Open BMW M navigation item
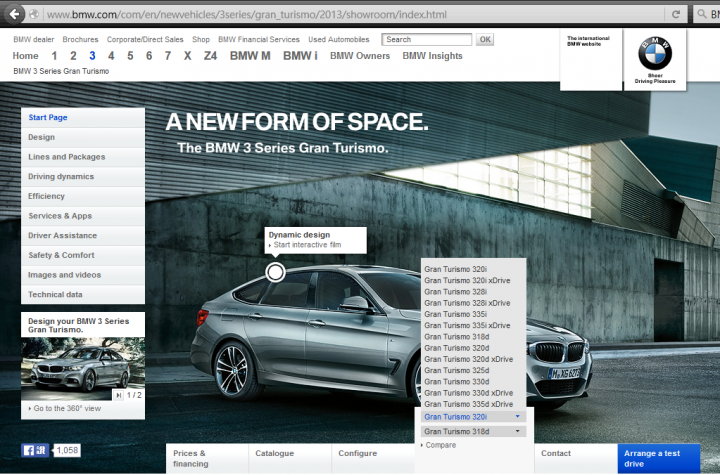This screenshot has height=475, width=720. pos(250,56)
